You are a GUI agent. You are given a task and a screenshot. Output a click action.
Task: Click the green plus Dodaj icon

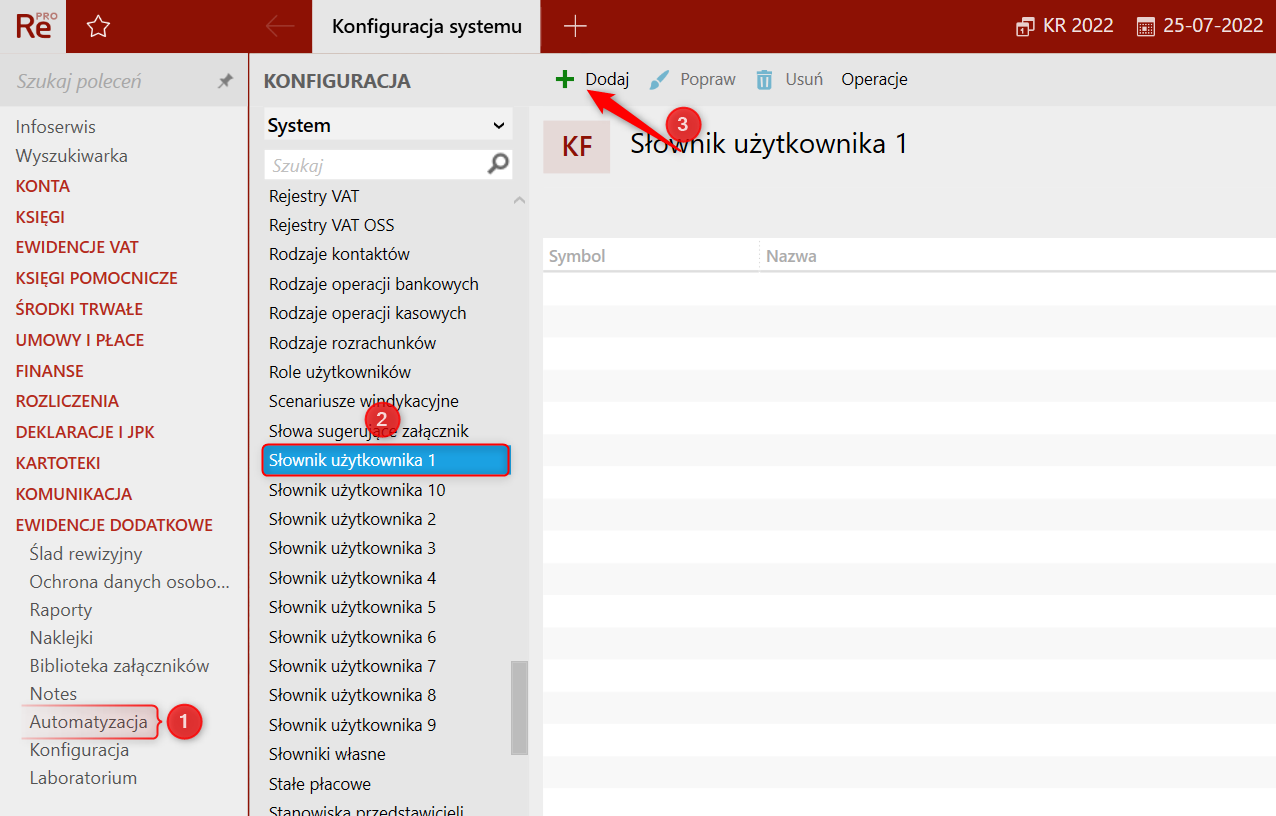click(565, 79)
